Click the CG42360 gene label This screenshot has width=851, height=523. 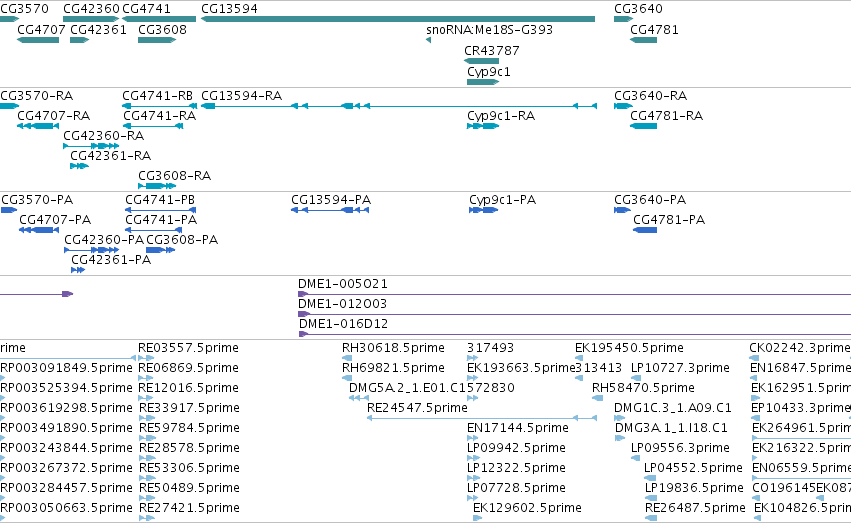(x=91, y=9)
